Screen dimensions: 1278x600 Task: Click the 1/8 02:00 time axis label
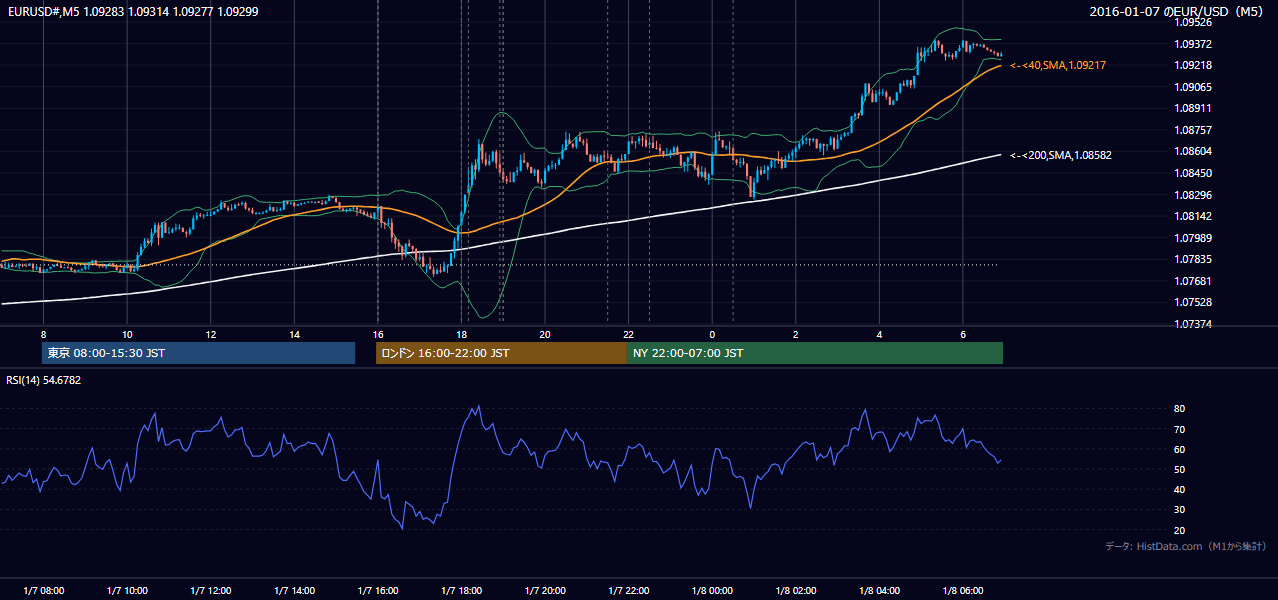coord(795,591)
